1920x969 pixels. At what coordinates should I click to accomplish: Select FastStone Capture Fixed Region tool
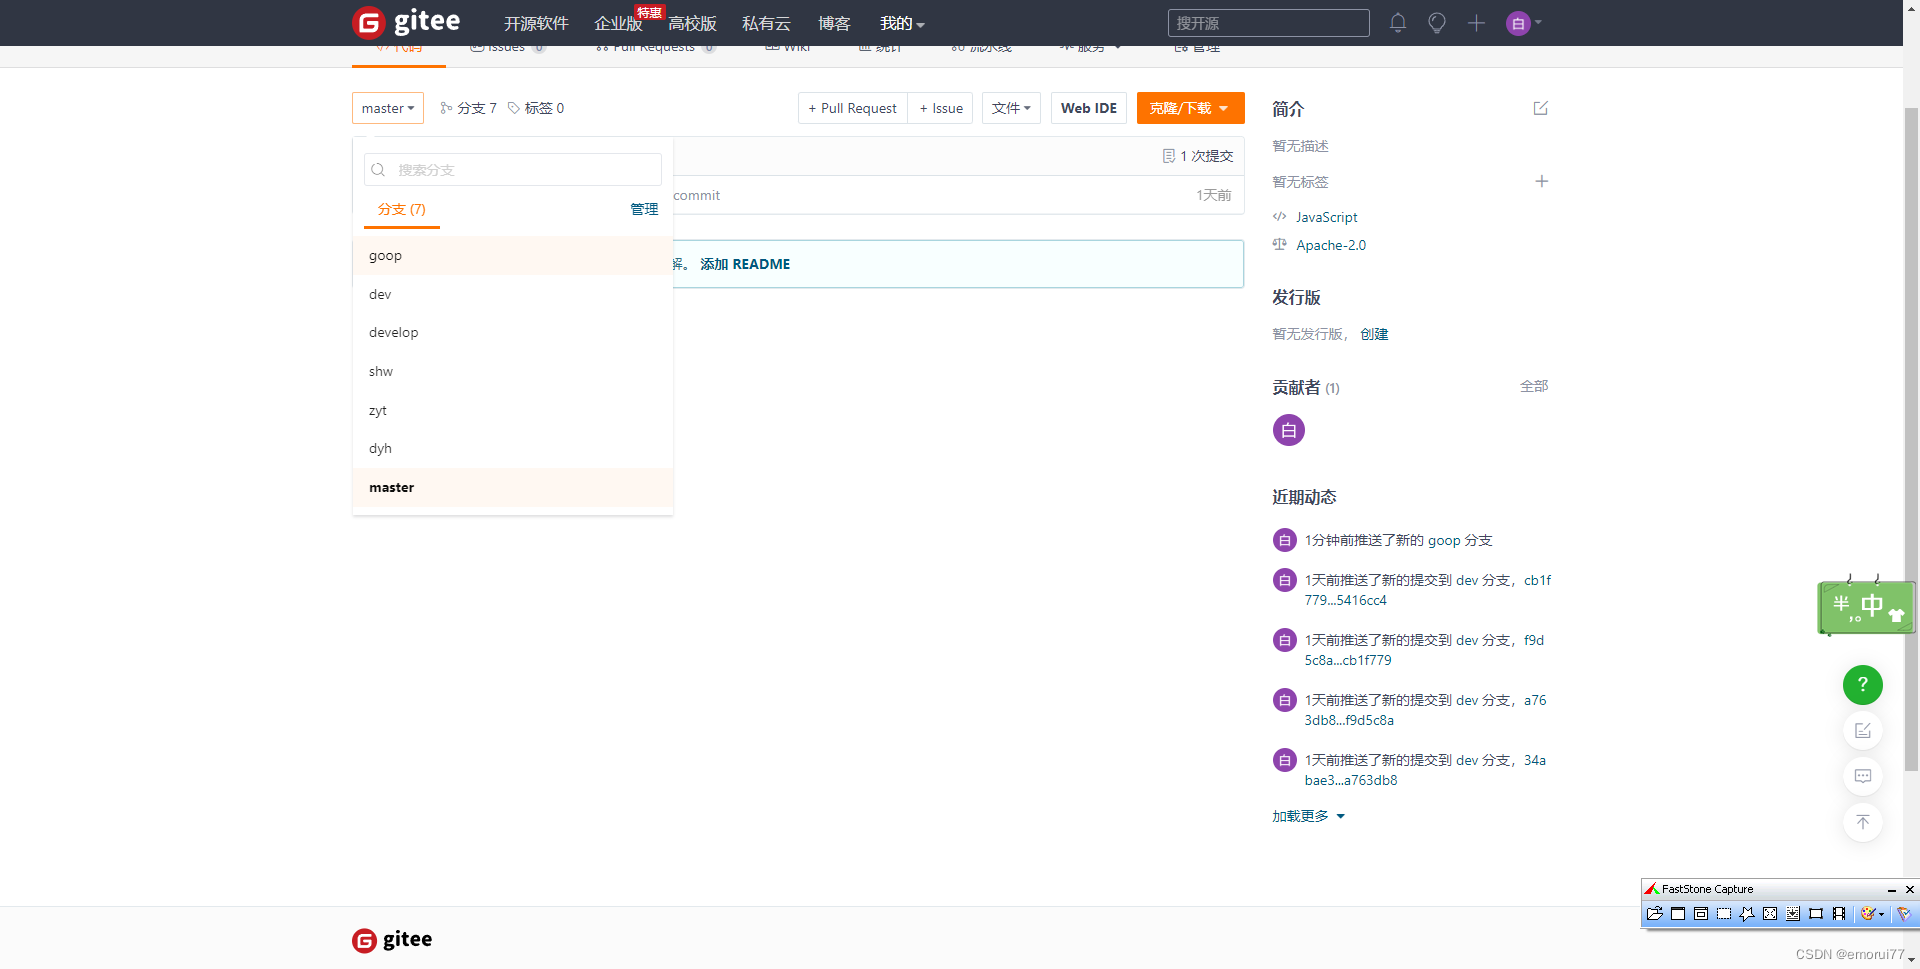pyautogui.click(x=1816, y=914)
